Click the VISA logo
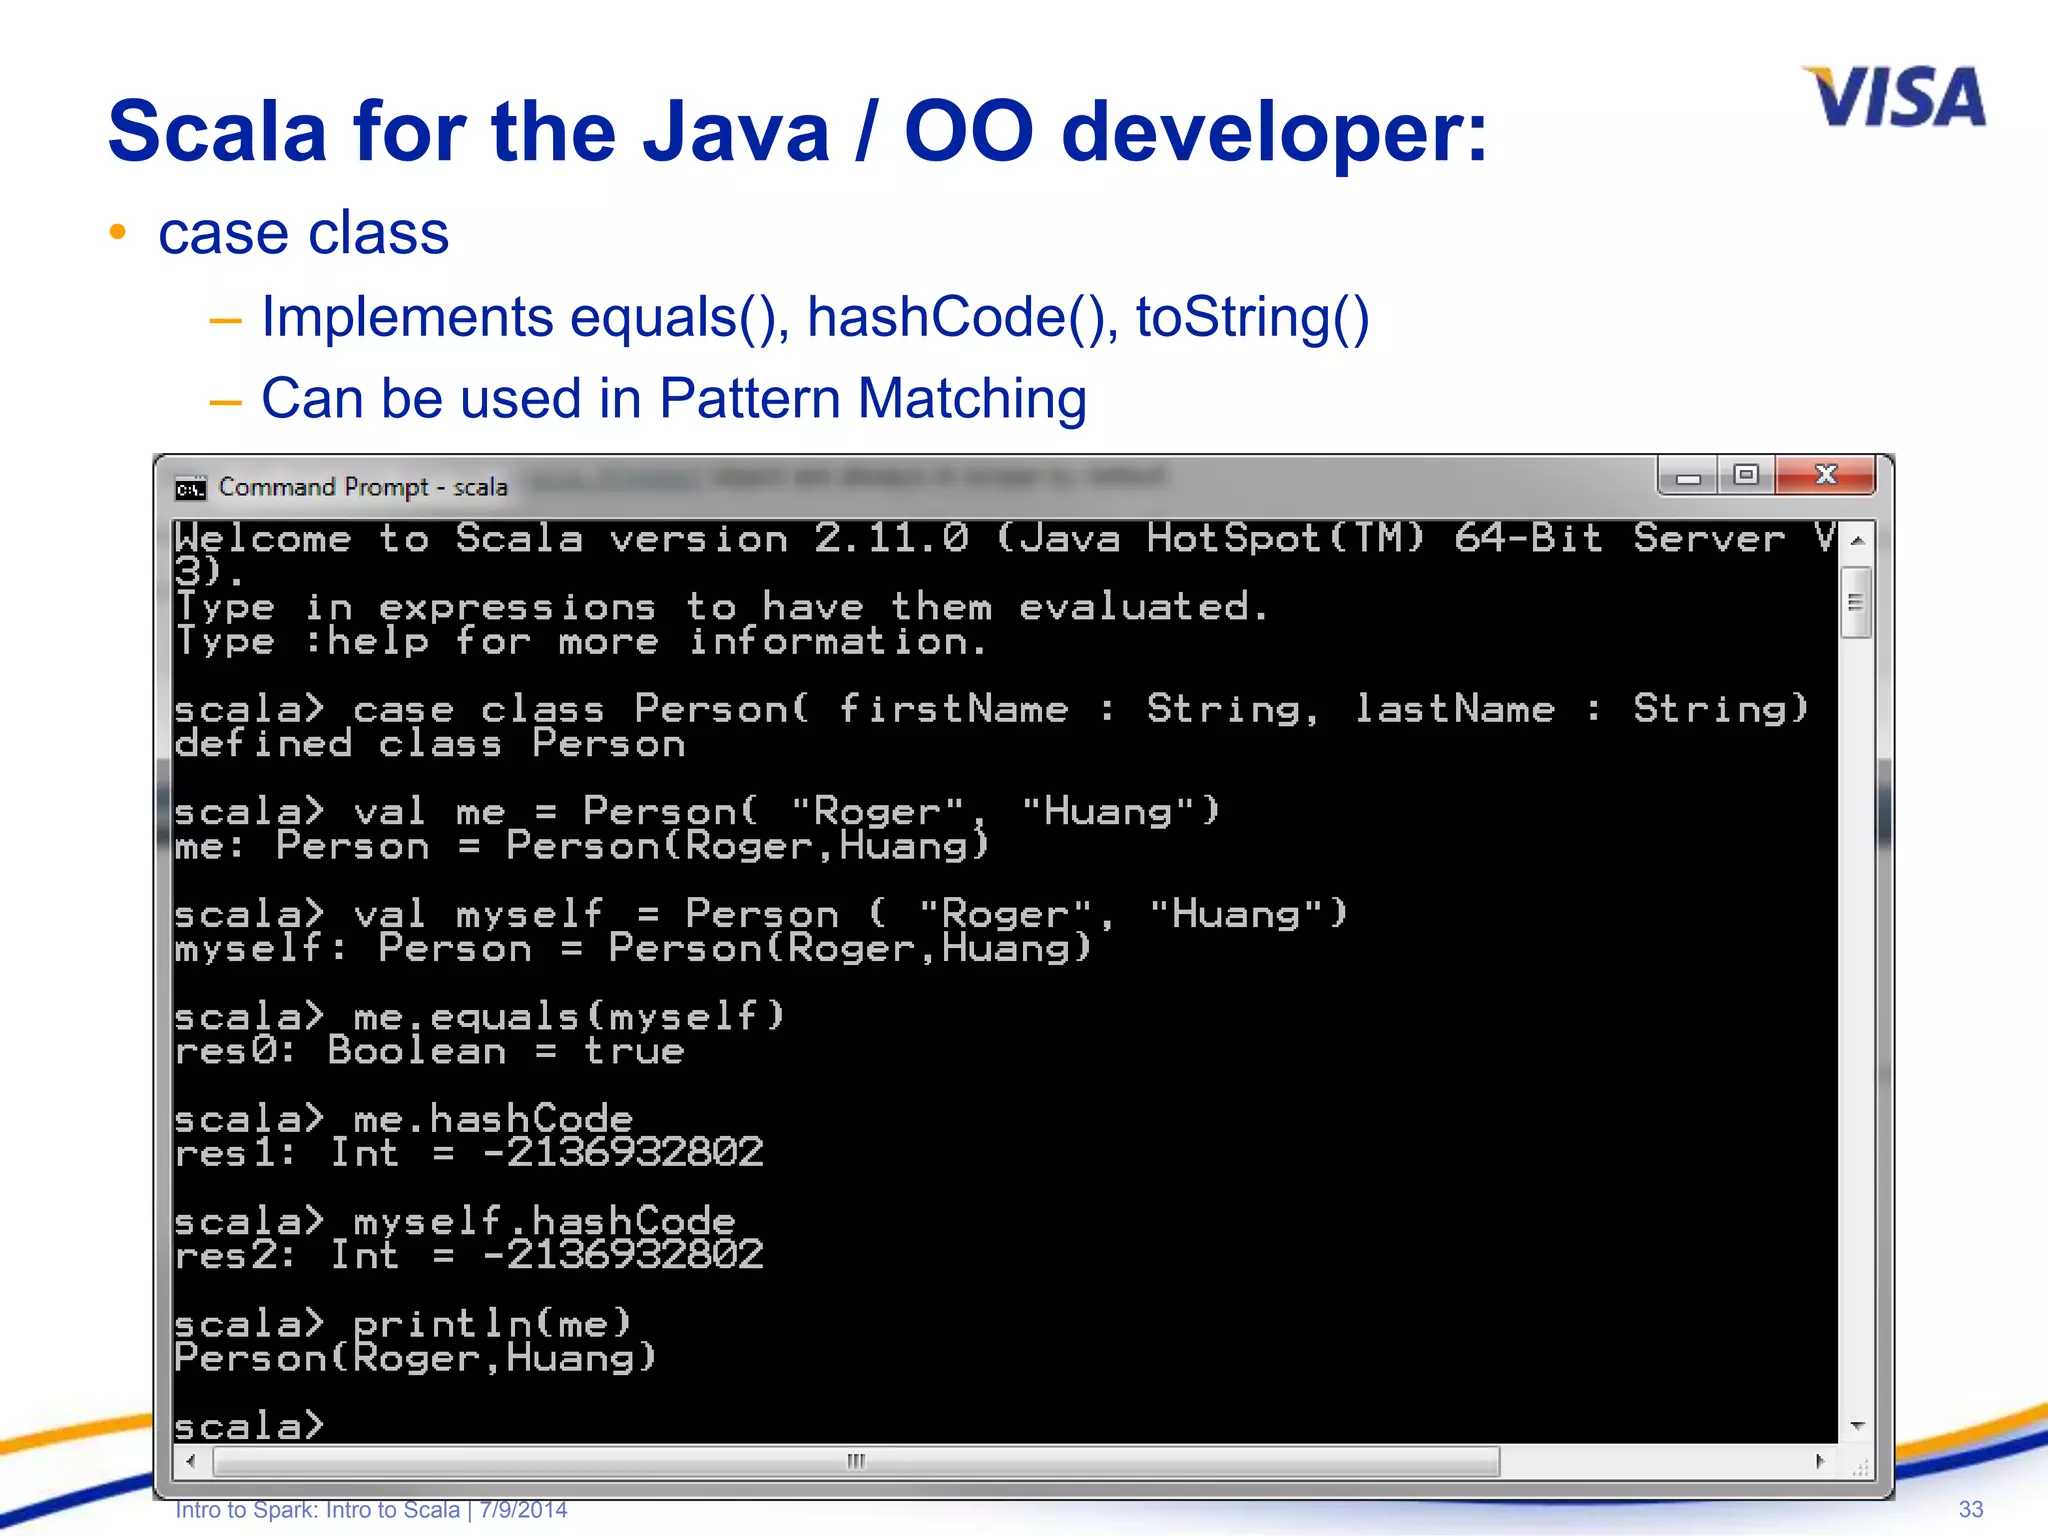The width and height of the screenshot is (2048, 1536). tap(1895, 97)
